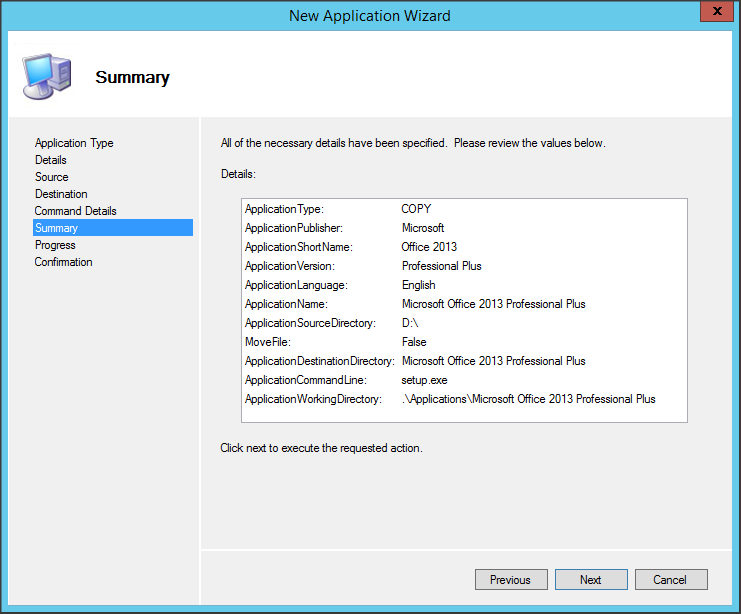The width and height of the screenshot is (741, 614).
Task: Jump to the Destination step
Action: click(61, 194)
